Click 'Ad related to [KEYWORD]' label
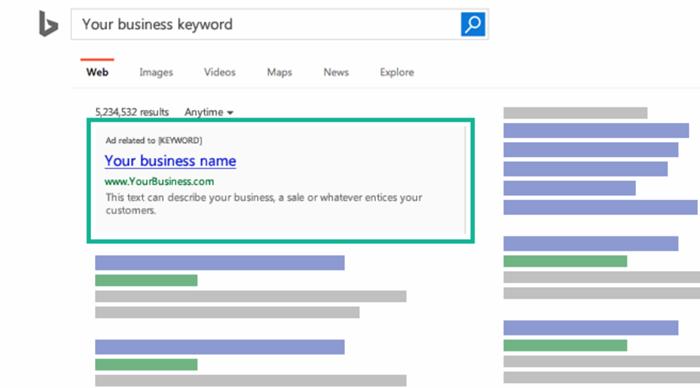The width and height of the screenshot is (700, 388). pyautogui.click(x=154, y=141)
